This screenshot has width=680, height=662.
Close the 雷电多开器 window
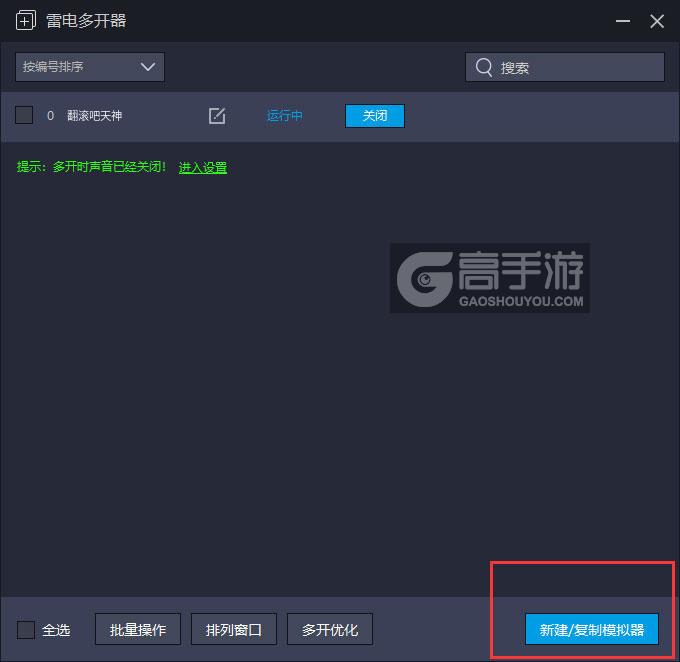pyautogui.click(x=657, y=21)
